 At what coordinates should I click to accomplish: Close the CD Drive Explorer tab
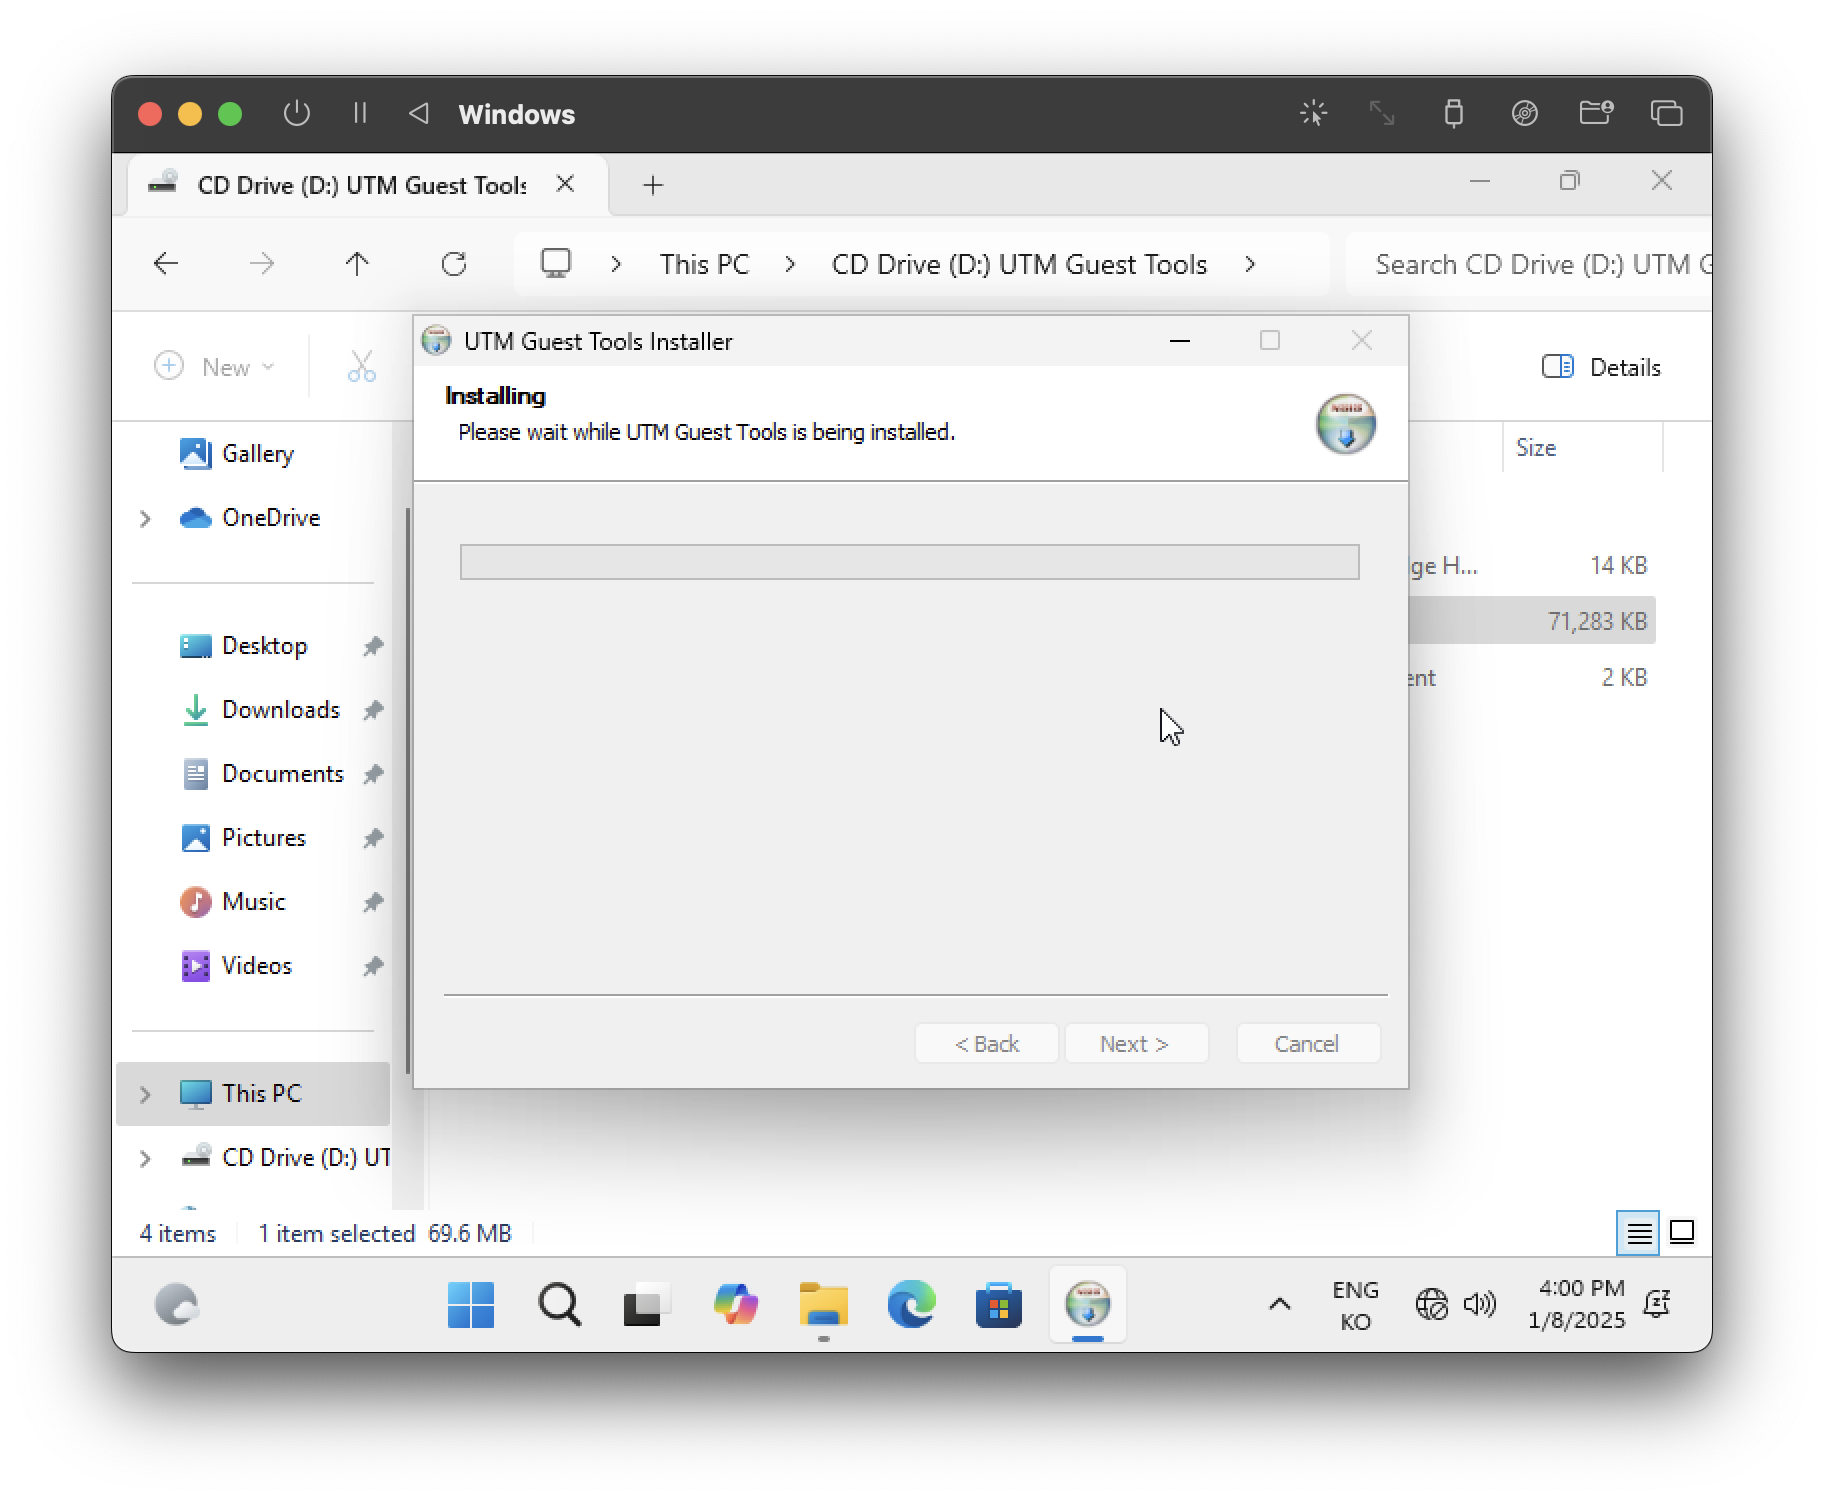(565, 184)
